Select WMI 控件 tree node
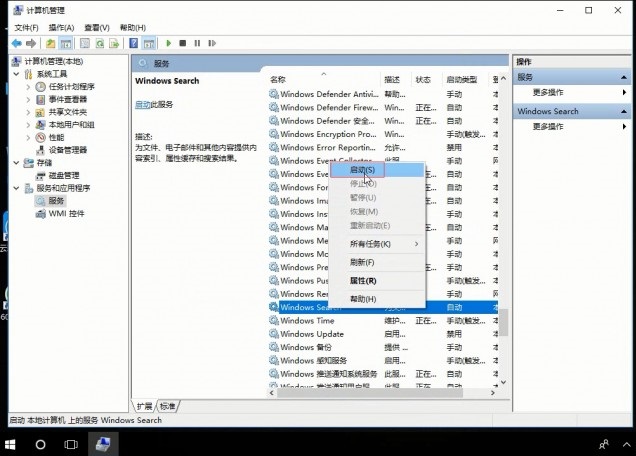Screen dimensions: 636x456 pyautogui.click(x=67, y=213)
